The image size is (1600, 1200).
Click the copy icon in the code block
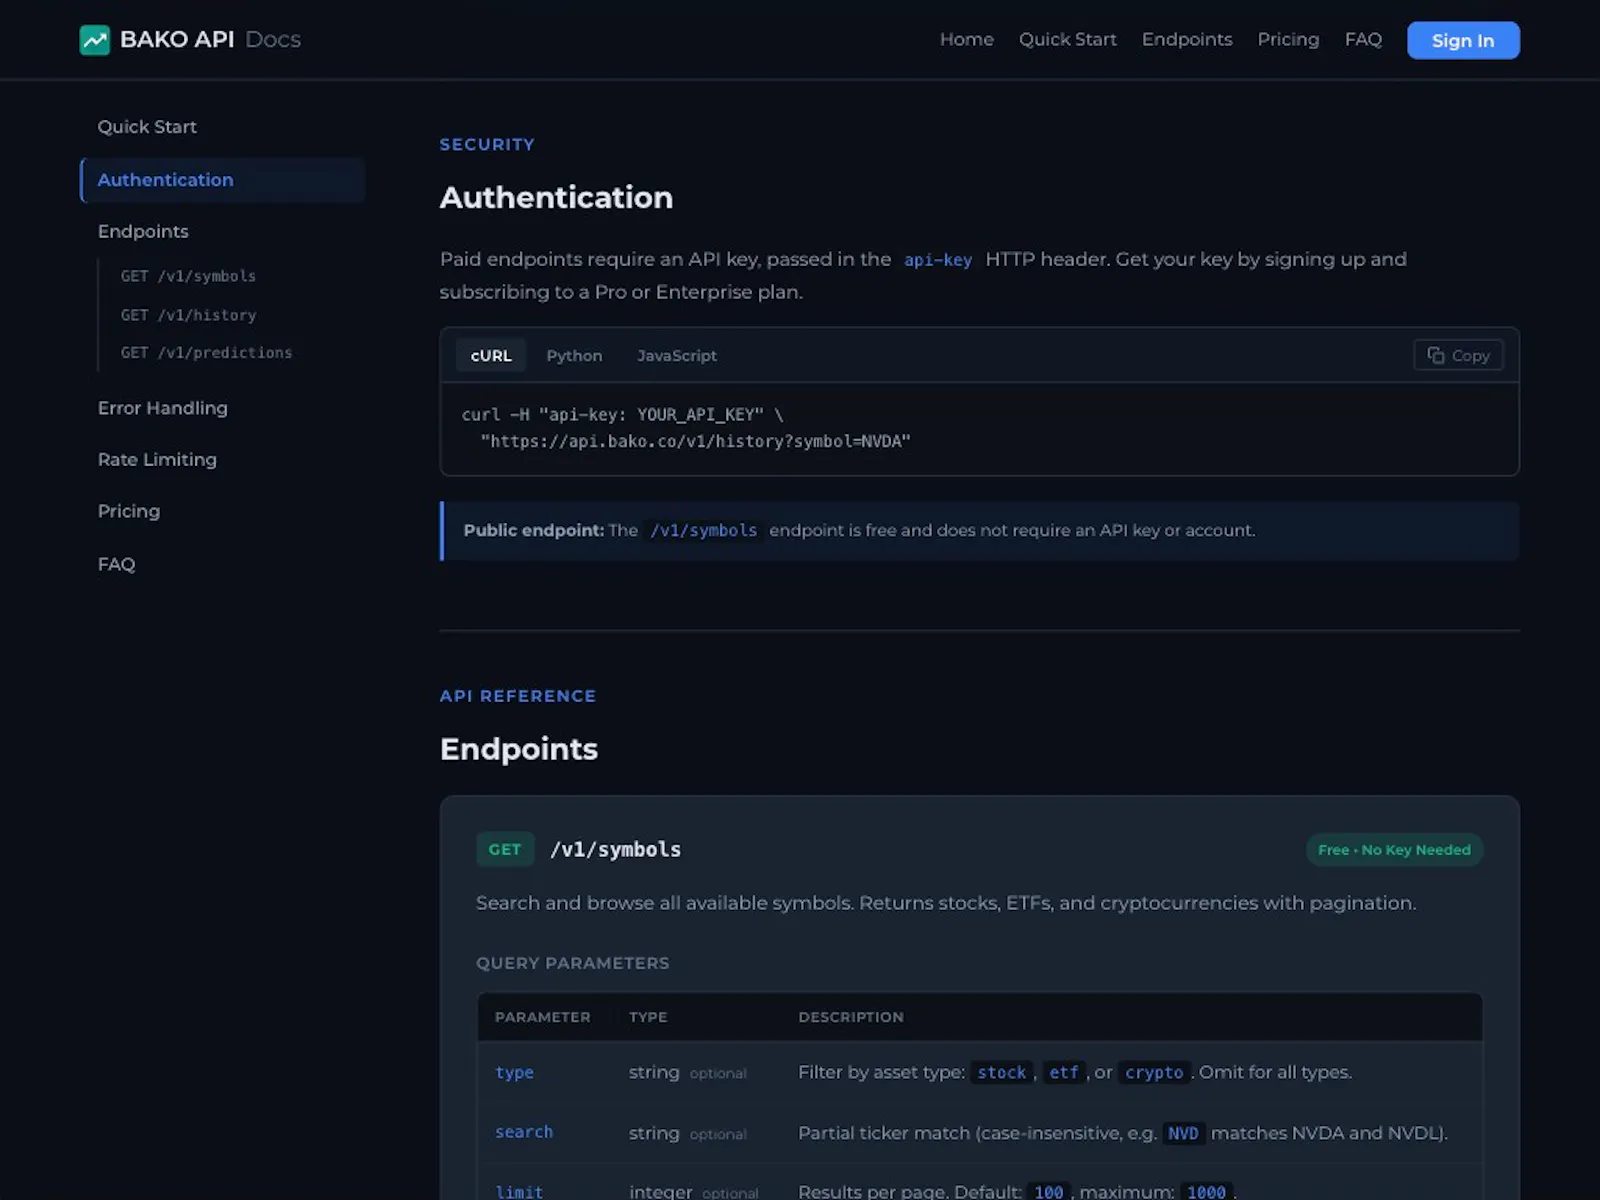(x=1436, y=356)
